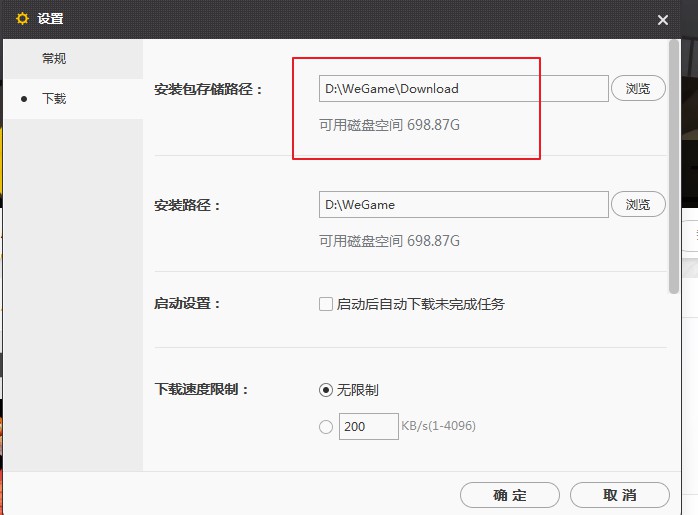Click the D:\WeGame\Download path field
This screenshot has width=698, height=515.
click(463, 89)
